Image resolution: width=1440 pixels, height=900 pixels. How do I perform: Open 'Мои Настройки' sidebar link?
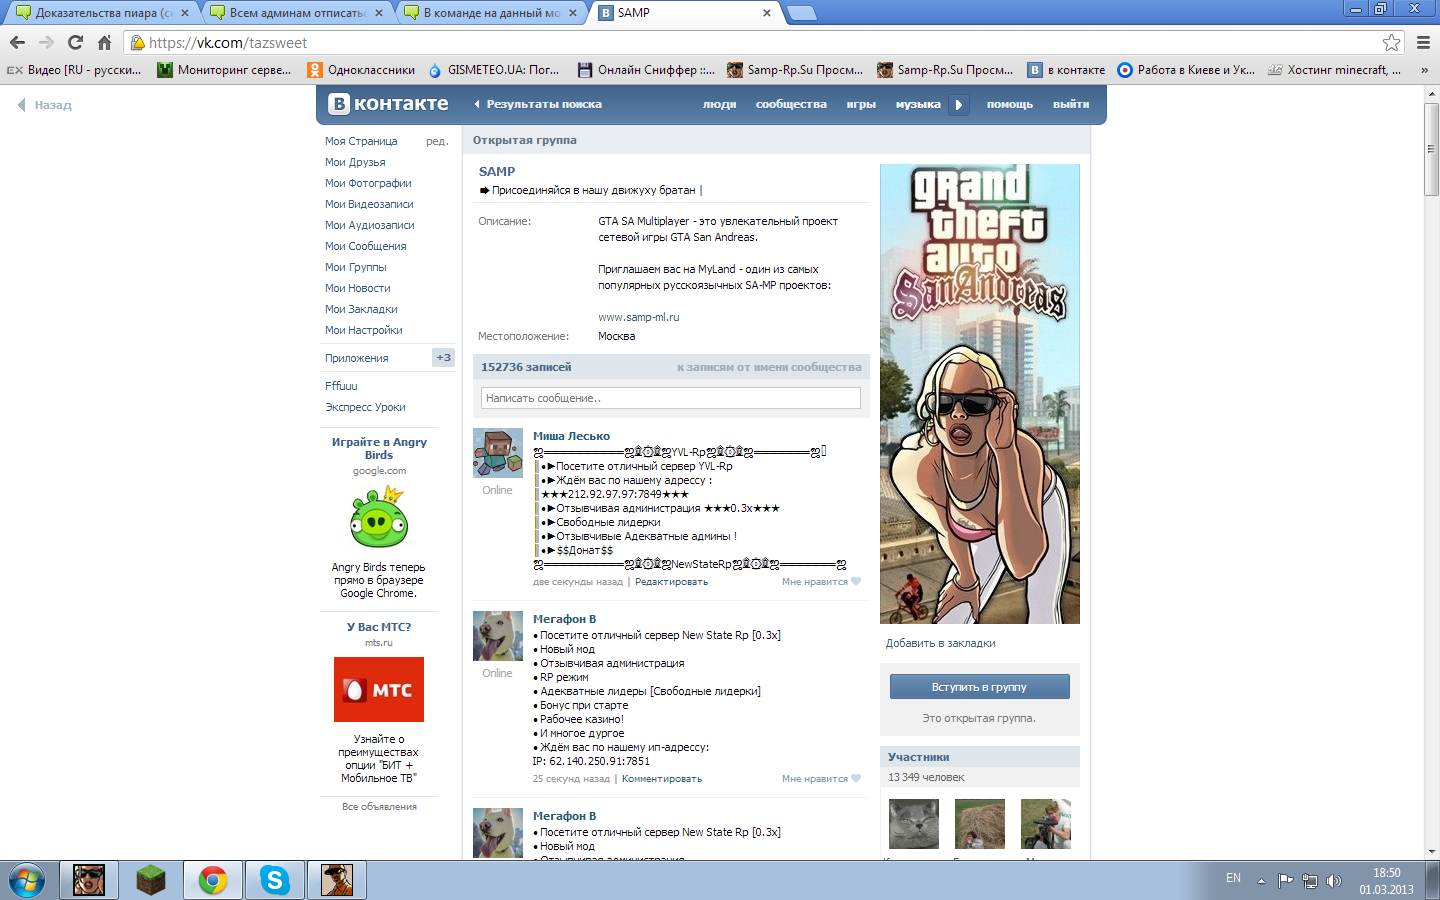click(363, 330)
